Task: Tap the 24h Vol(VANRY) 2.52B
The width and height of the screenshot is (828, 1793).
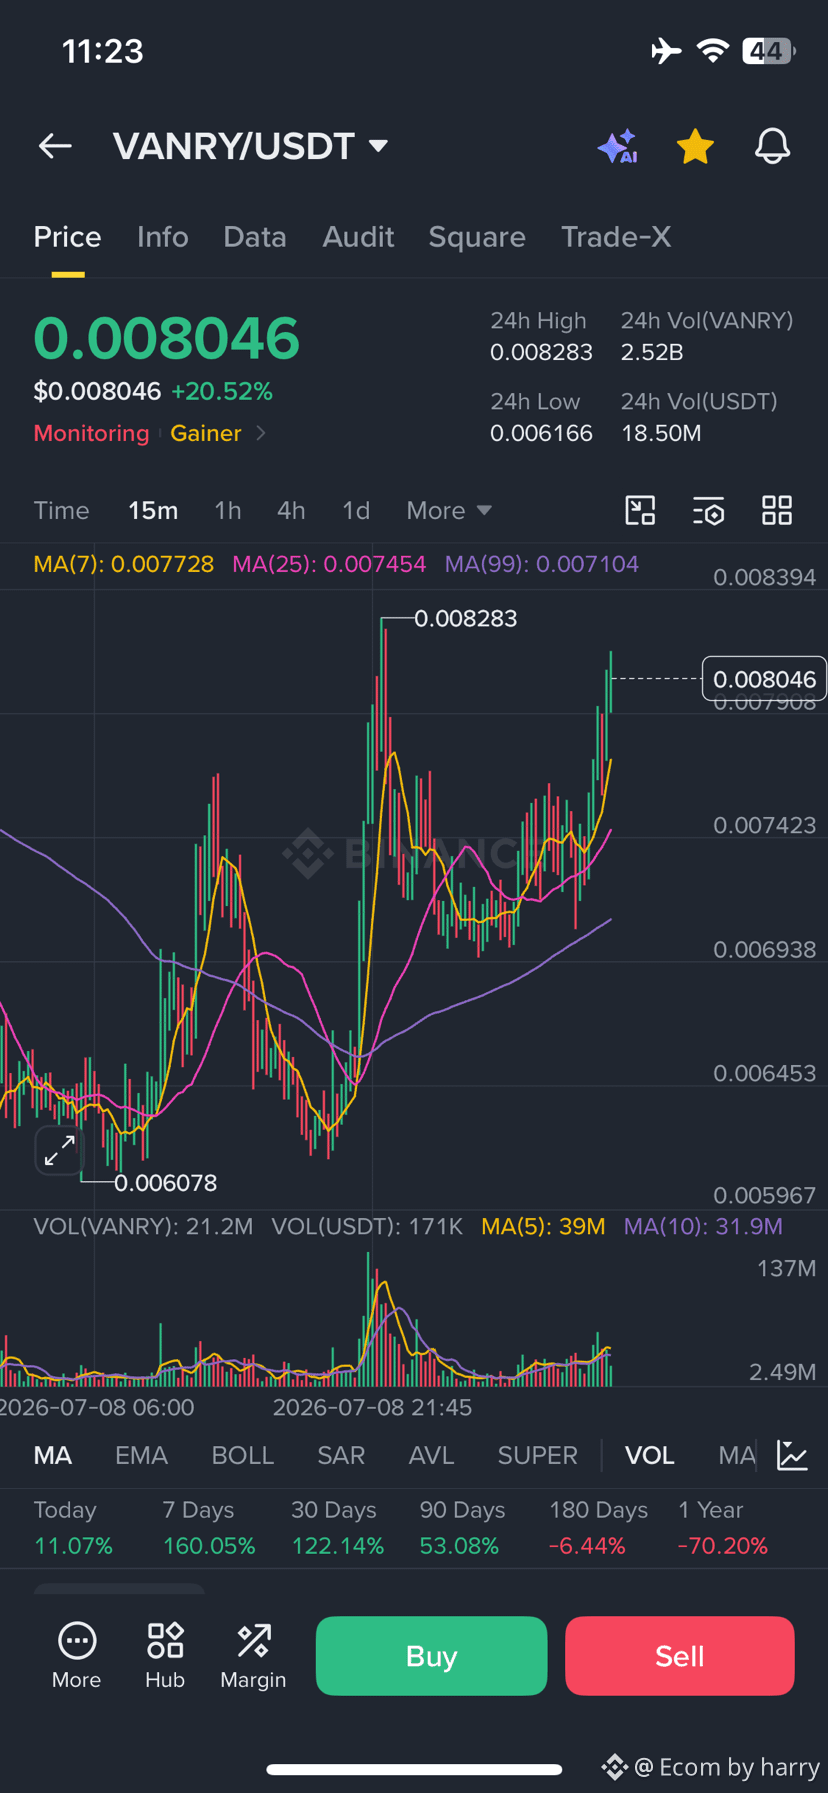Action: [652, 352]
